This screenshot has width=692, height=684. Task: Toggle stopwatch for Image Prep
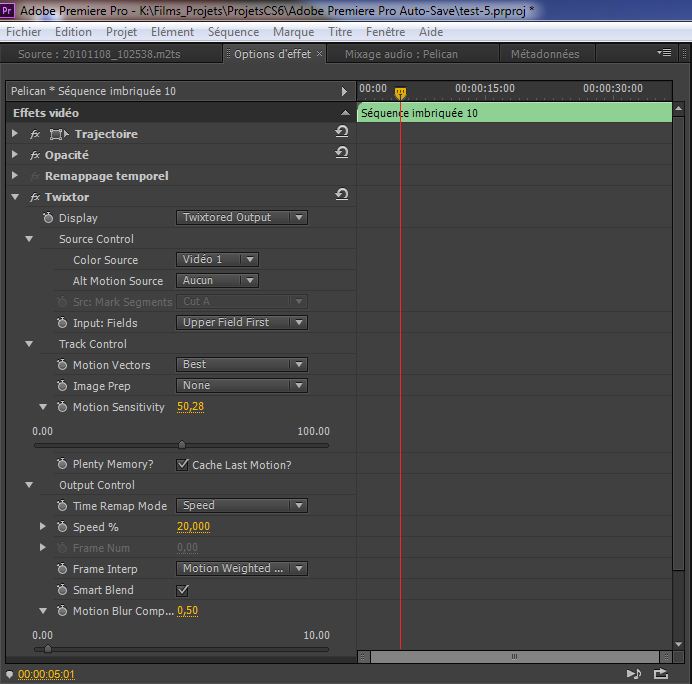tap(62, 386)
